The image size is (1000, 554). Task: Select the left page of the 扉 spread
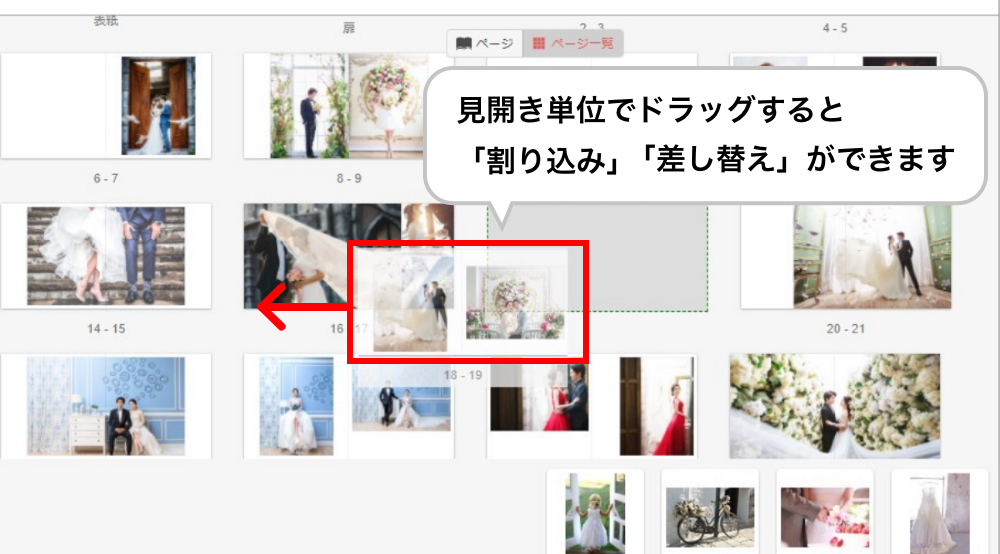pyautogui.click(x=296, y=105)
